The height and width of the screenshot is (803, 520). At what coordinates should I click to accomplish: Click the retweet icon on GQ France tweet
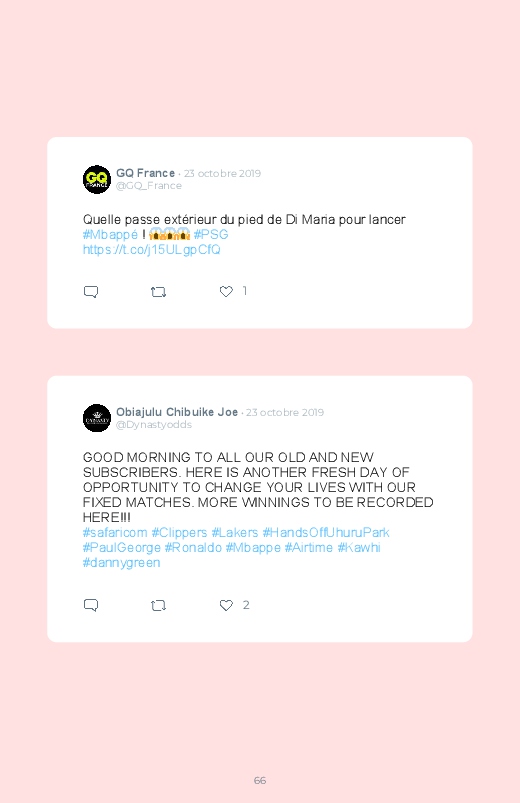(158, 292)
